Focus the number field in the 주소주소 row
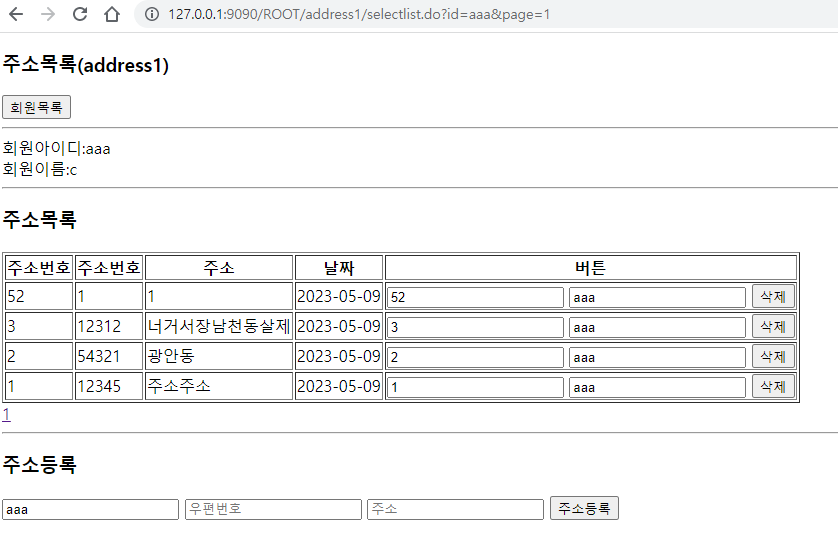 476,387
